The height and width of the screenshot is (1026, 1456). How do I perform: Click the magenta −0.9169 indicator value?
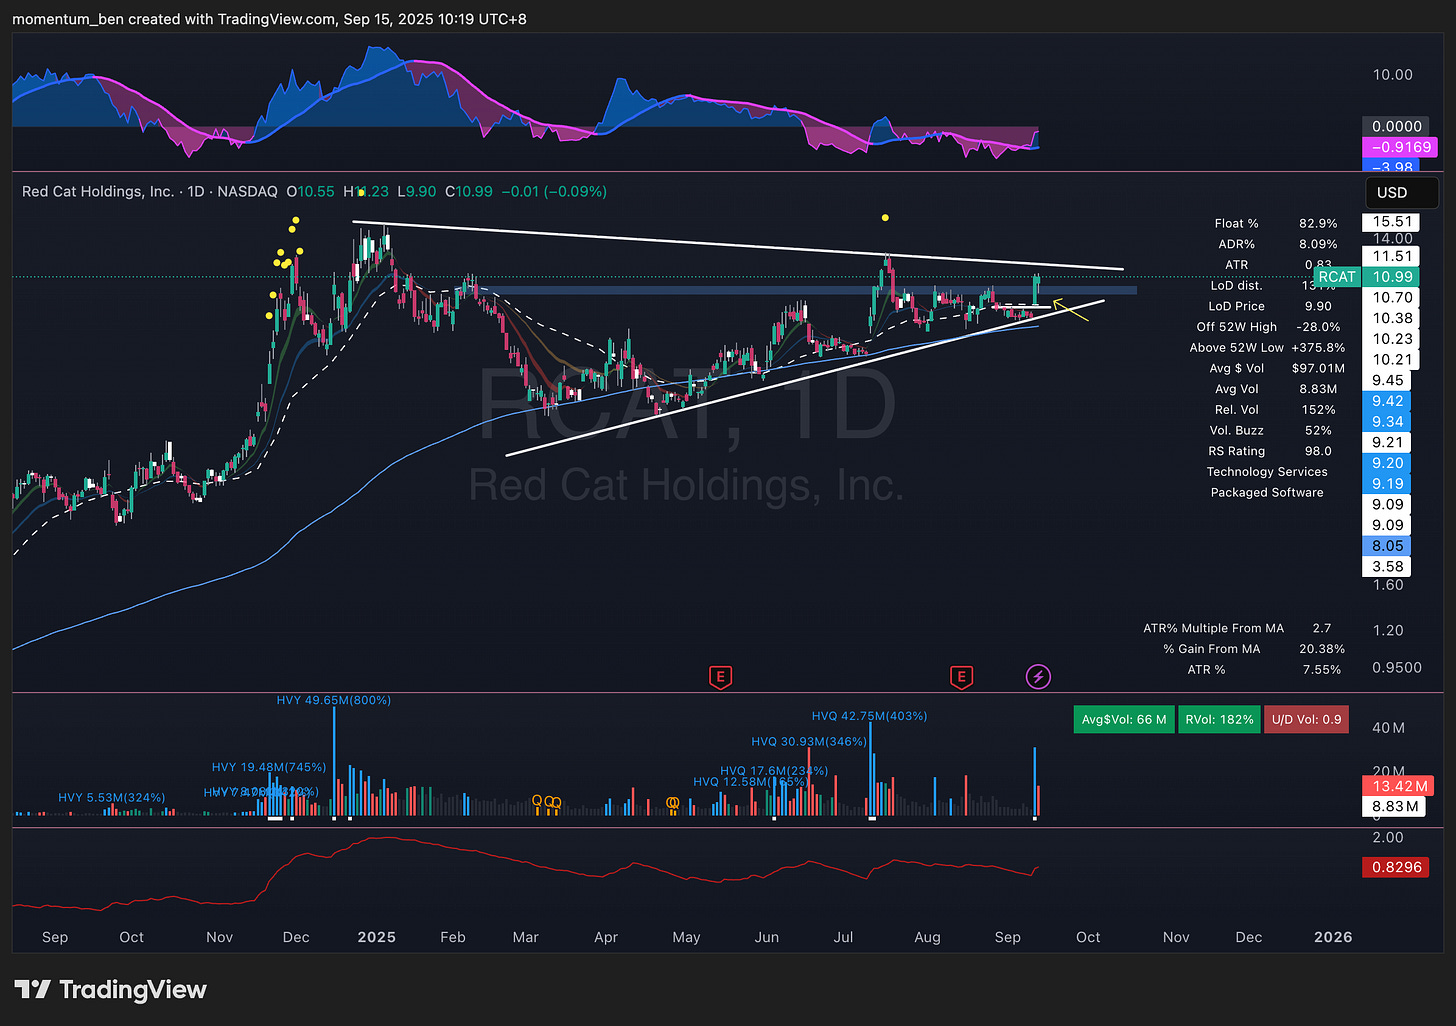pos(1401,147)
